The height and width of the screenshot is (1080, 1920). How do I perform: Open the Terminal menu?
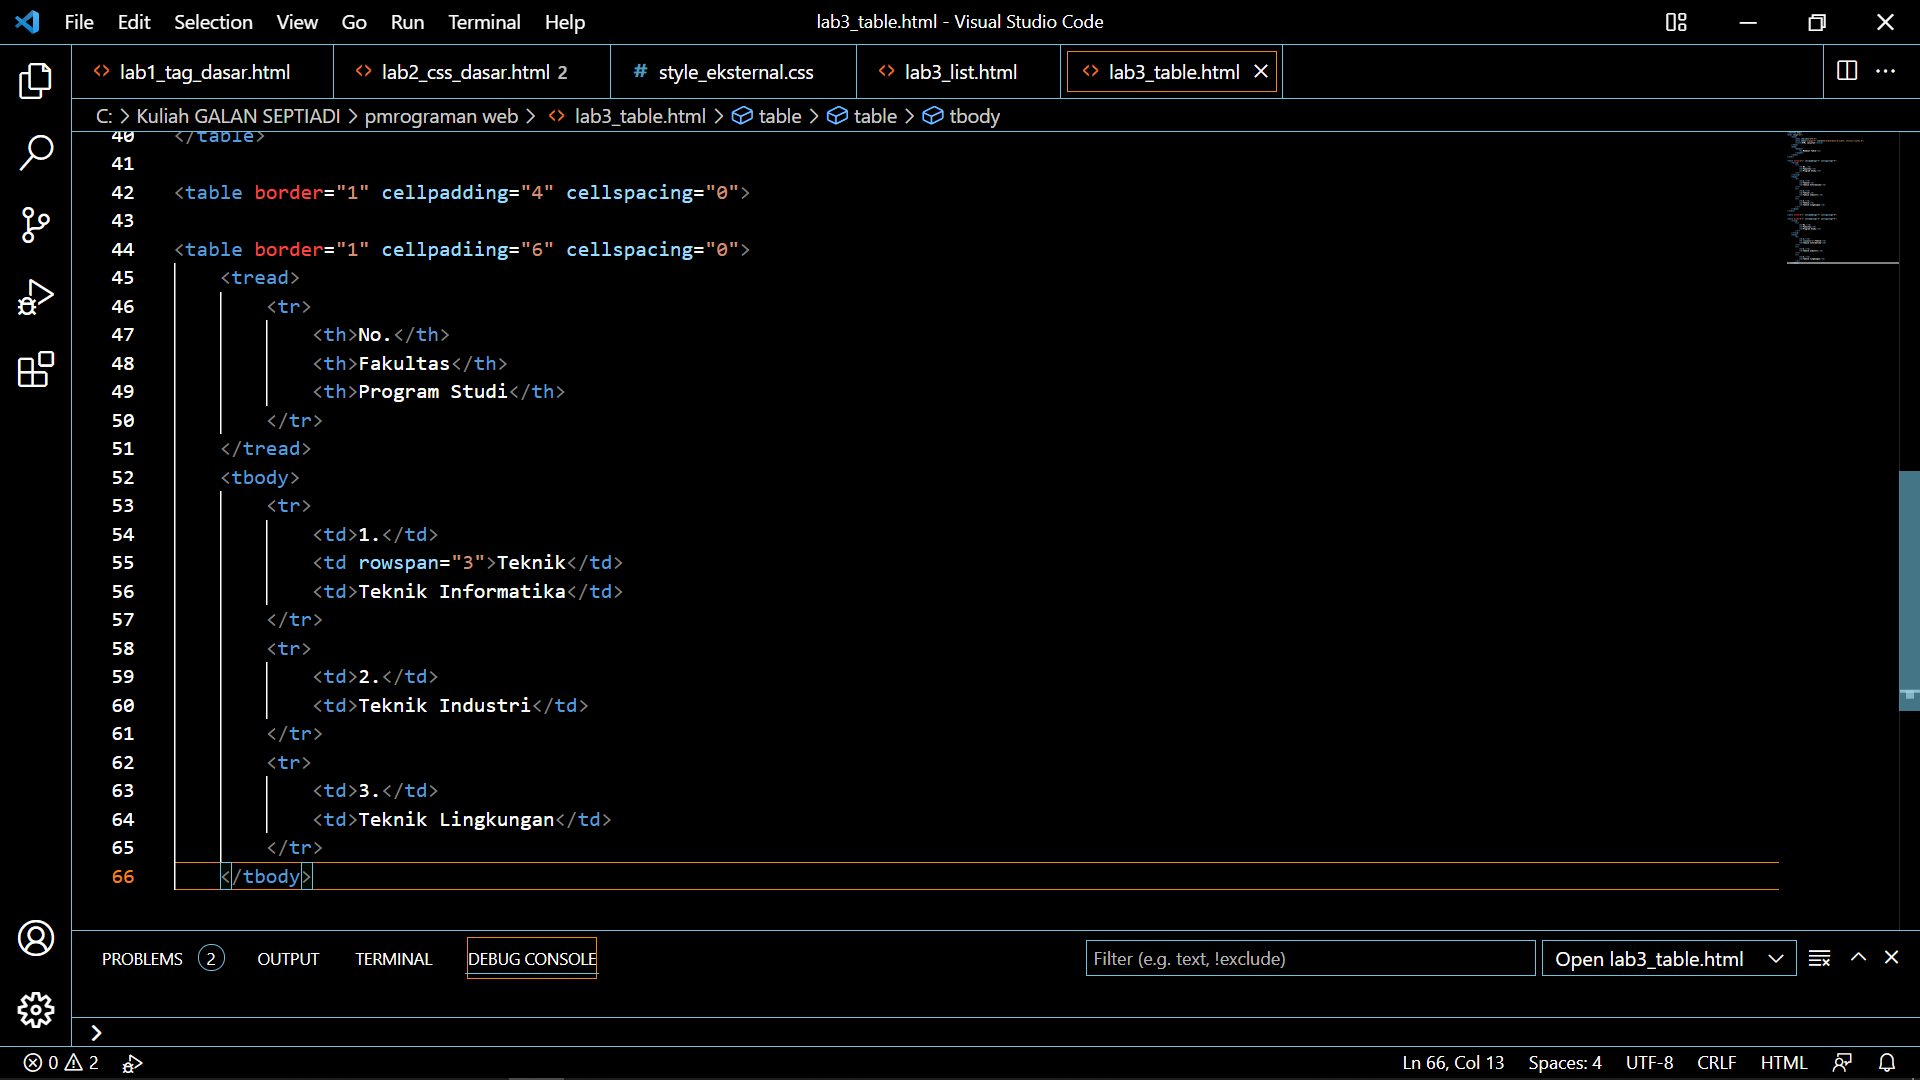click(484, 21)
